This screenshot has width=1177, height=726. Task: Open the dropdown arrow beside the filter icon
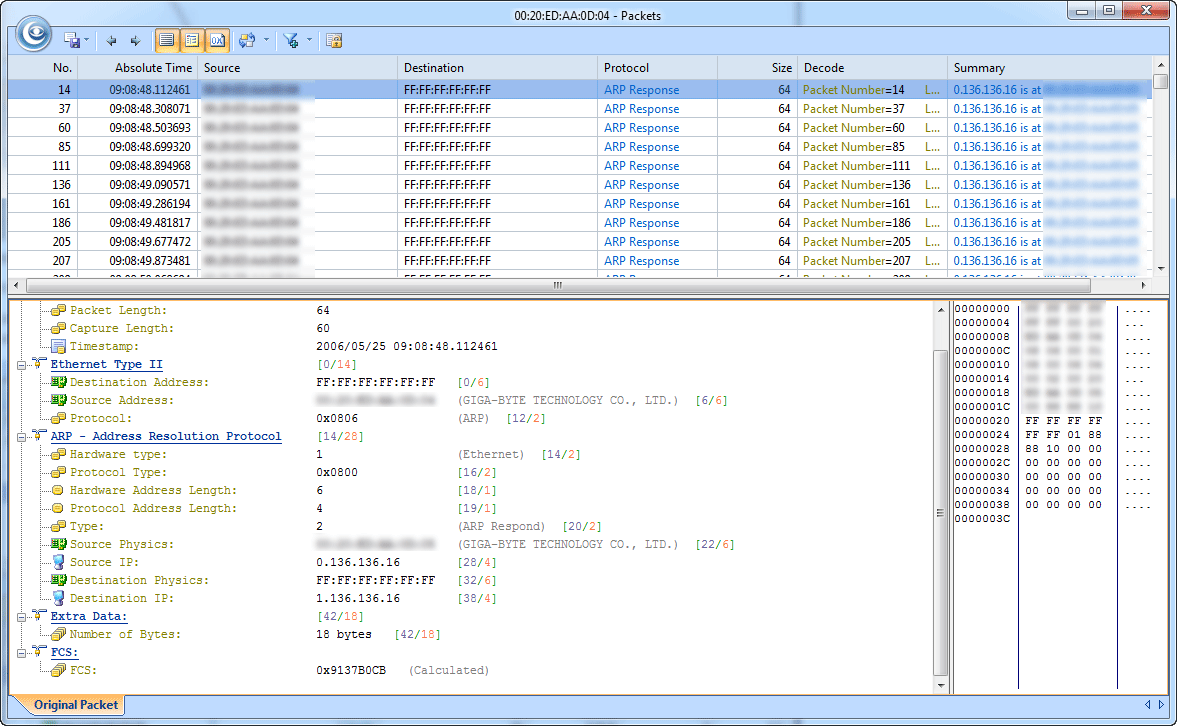[x=309, y=41]
